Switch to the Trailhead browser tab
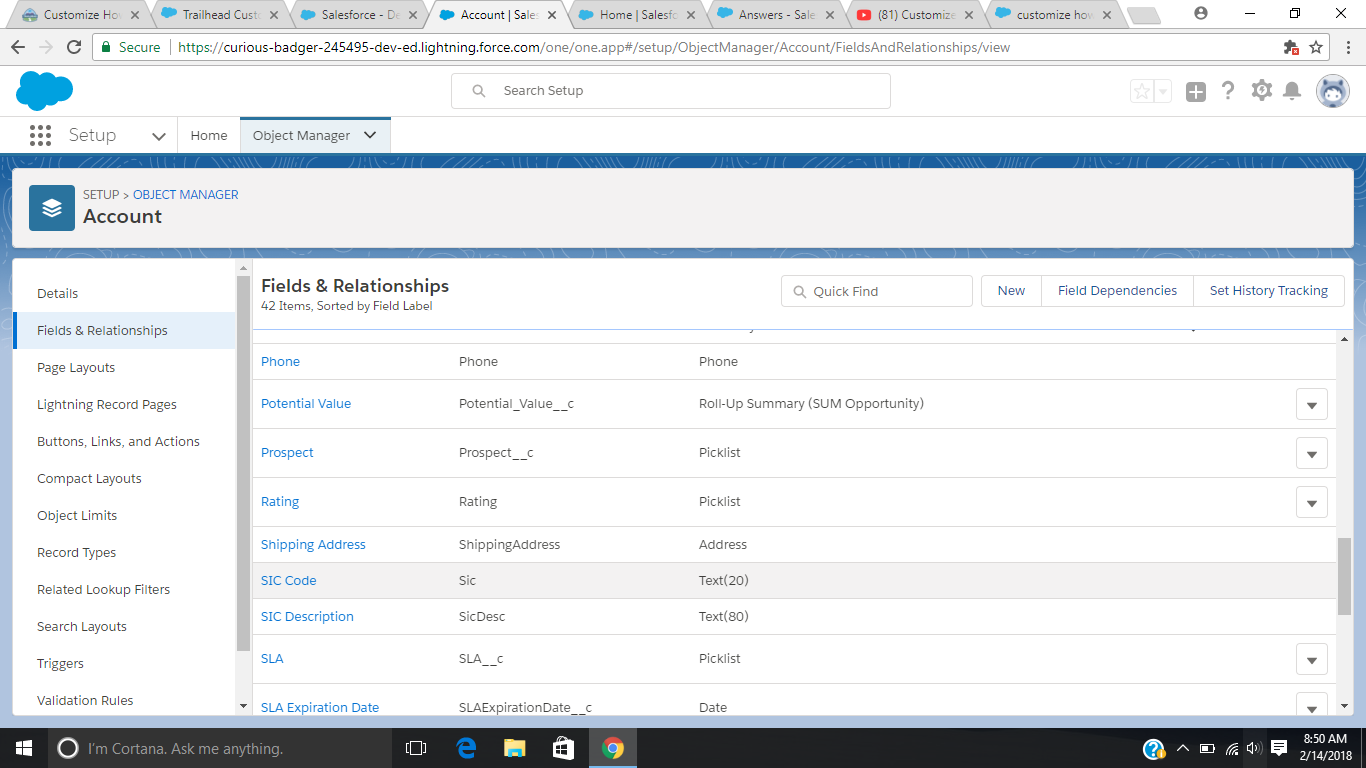The width and height of the screenshot is (1366, 768). coord(221,15)
